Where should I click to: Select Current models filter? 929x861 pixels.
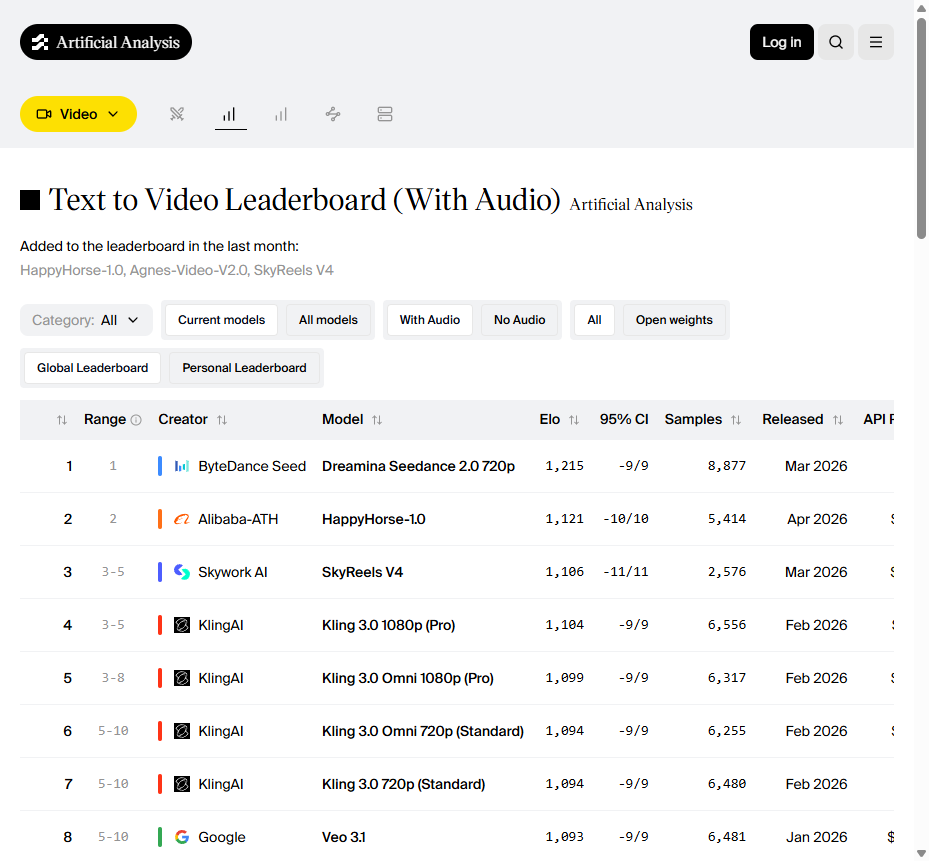(222, 320)
